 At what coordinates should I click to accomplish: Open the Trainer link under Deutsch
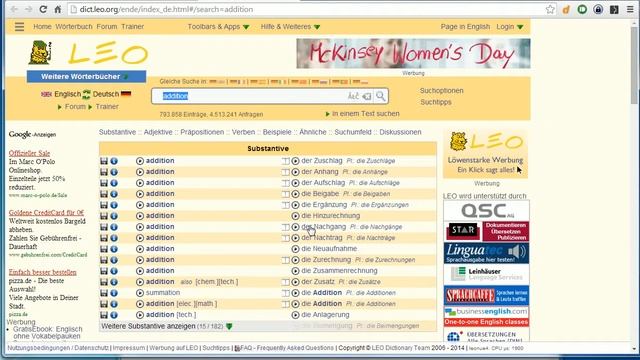pyautogui.click(x=107, y=107)
